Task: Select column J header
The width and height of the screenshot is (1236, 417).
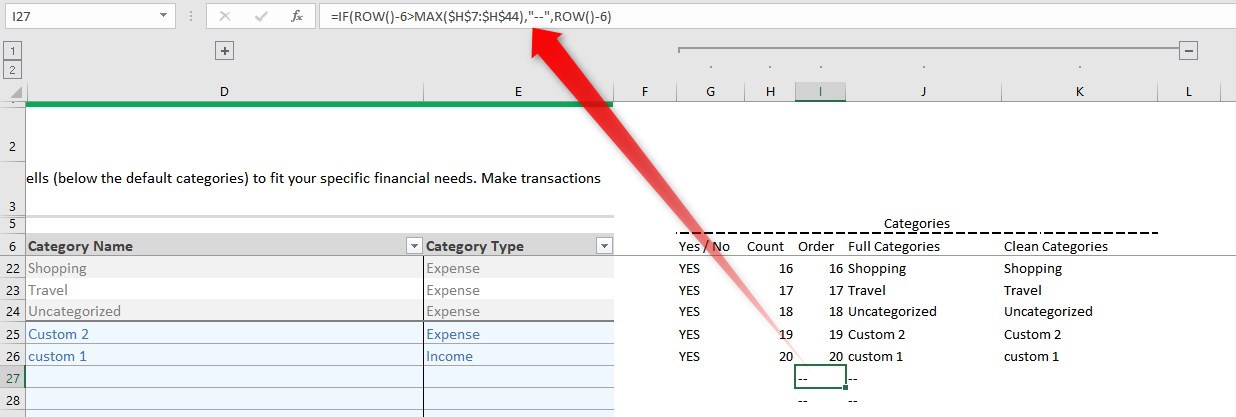Action: tap(923, 91)
